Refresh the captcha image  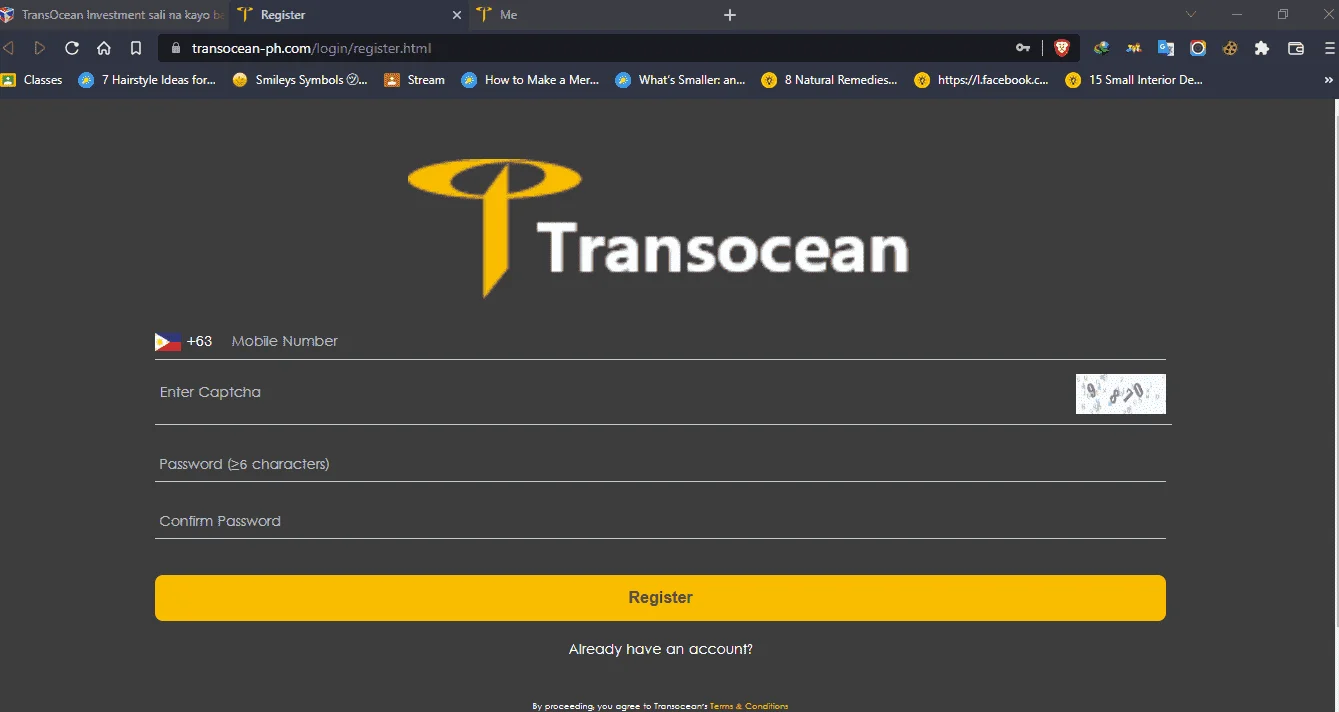click(x=1120, y=393)
